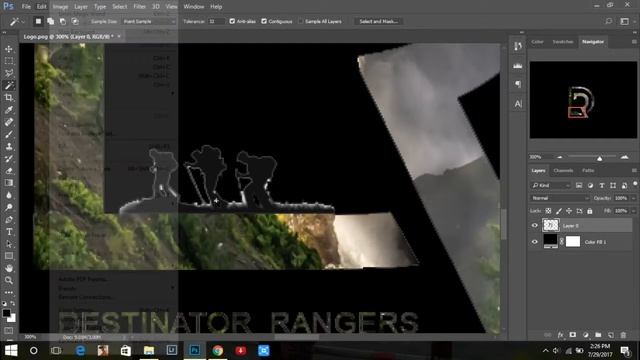The image size is (640, 360).
Task: Toggle Lock position icon
Action: (569, 211)
